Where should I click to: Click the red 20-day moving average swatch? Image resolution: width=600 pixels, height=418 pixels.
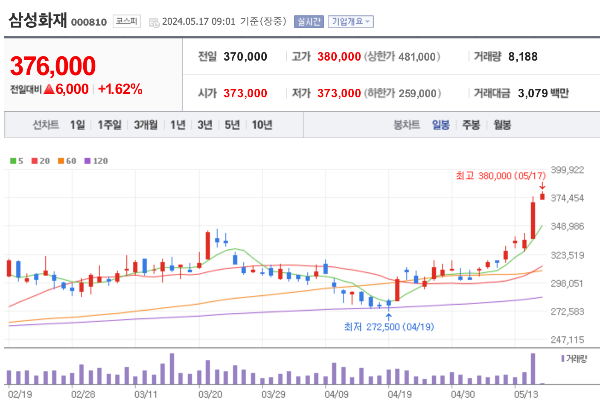(34, 161)
